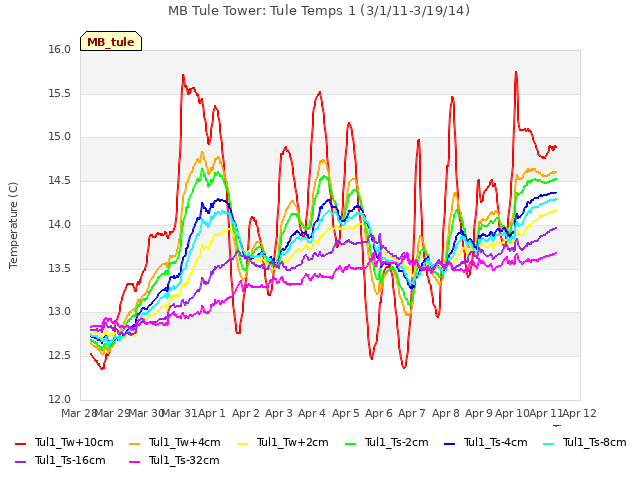Image resolution: width=640 pixels, height=480 pixels.
Task: Click the Apr 5 x-axis date label
Action: [x=346, y=413]
